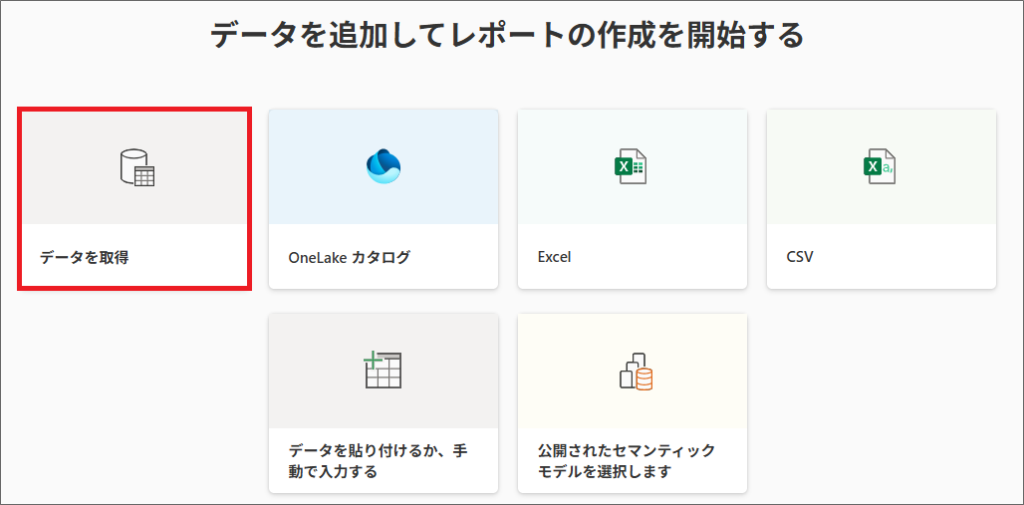Viewport: 1024px width, 505px height.
Task: Click the heading データを追加してレポートの作成を開始する
Action: click(x=507, y=36)
